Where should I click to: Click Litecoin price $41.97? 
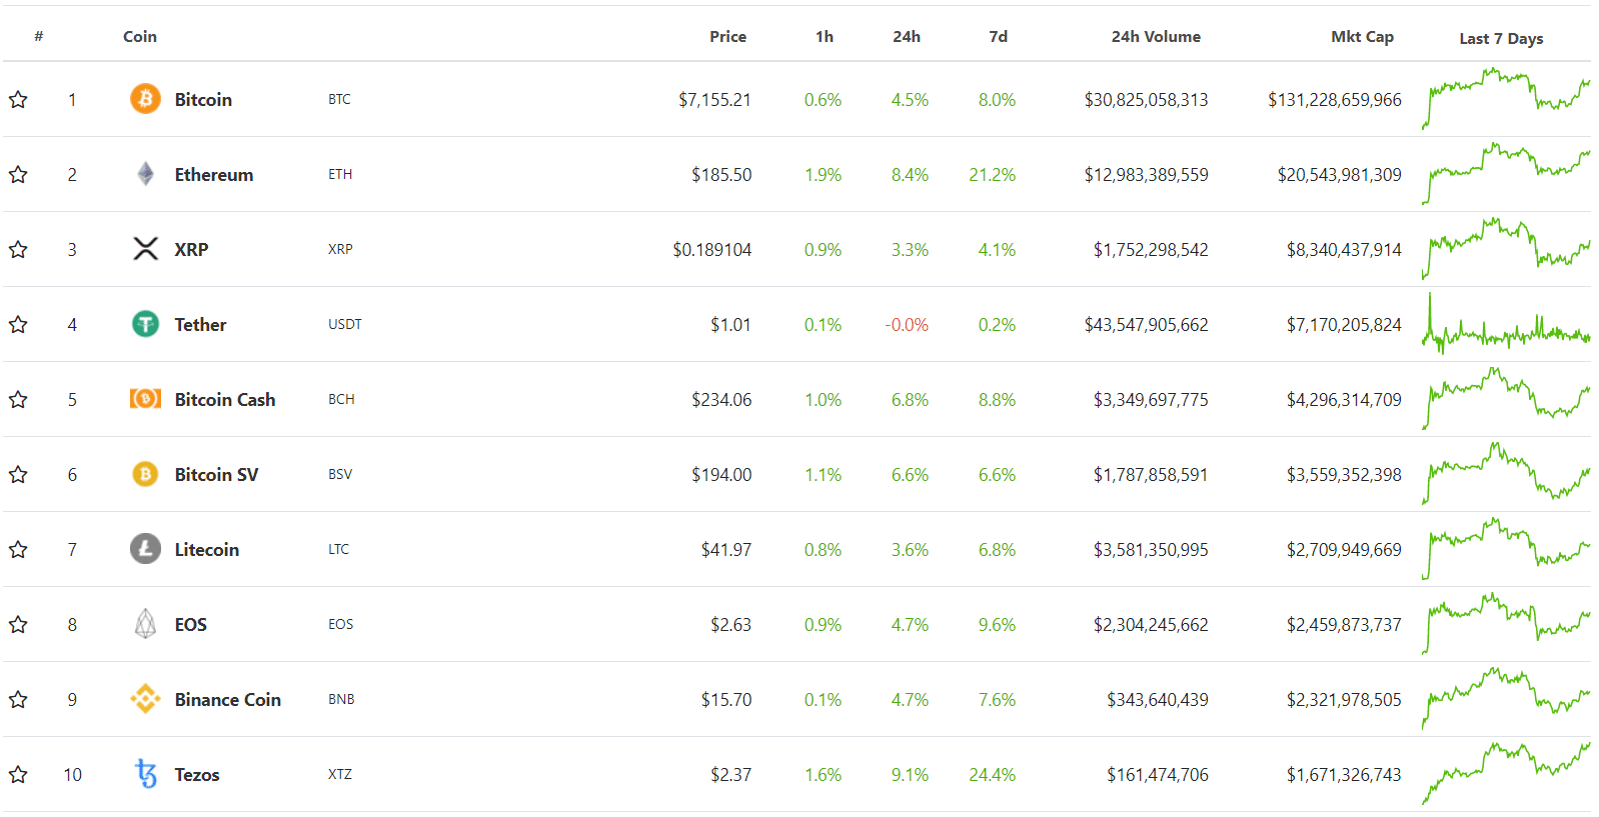726,549
